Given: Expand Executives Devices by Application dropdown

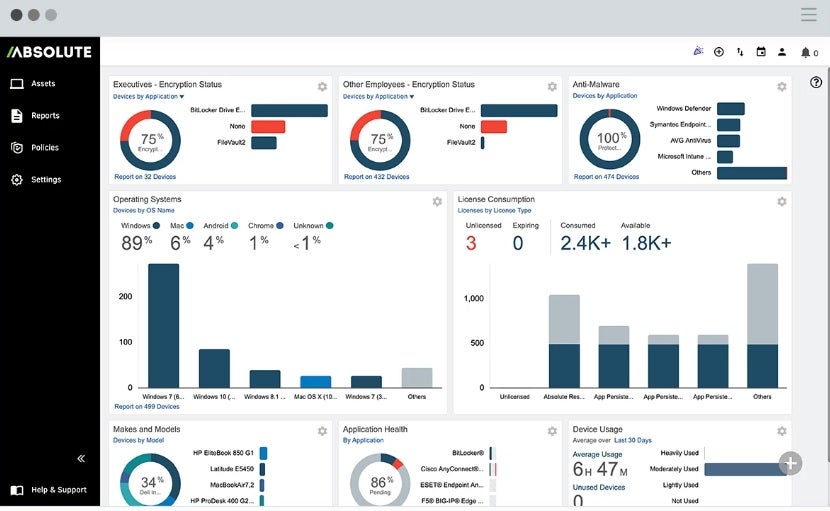Looking at the screenshot, I should click(x=148, y=96).
